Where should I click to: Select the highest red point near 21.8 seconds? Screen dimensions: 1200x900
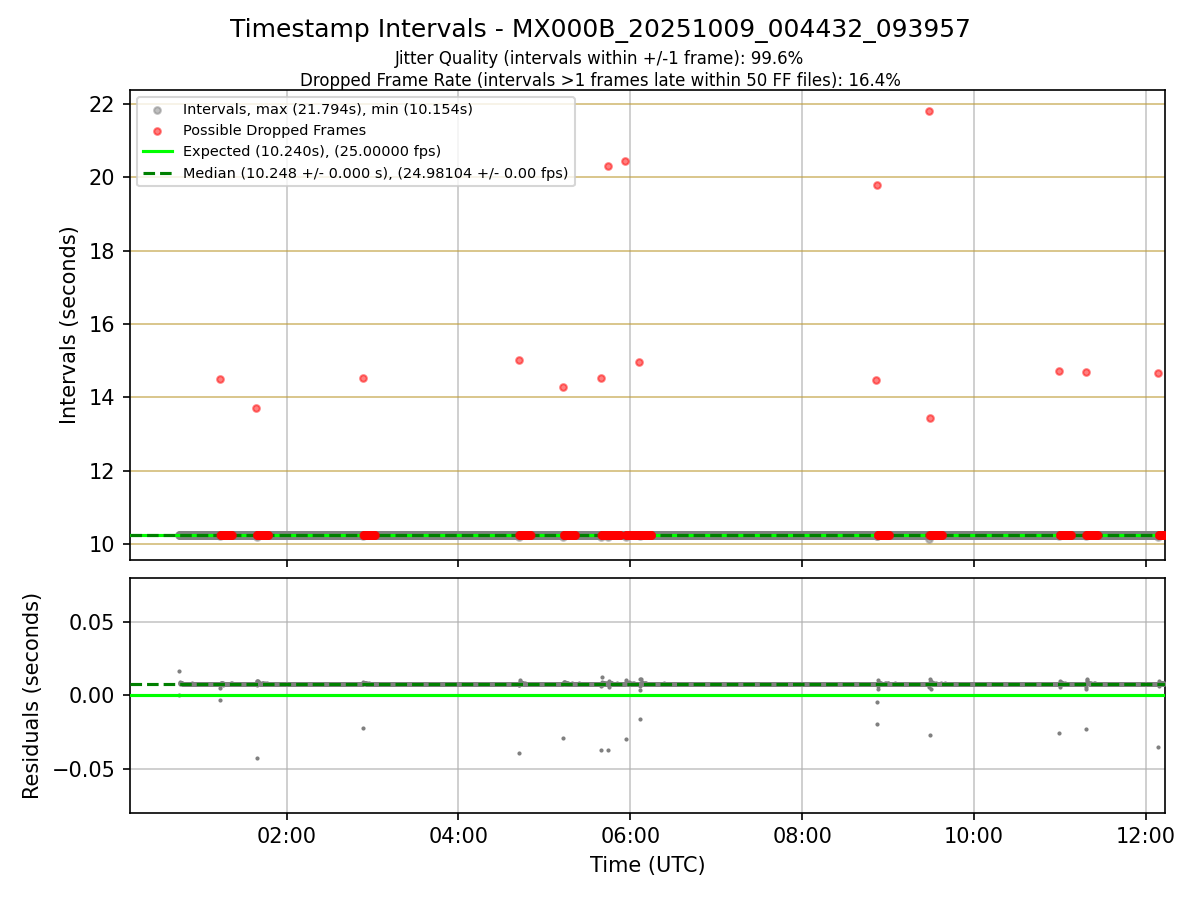[x=929, y=111]
